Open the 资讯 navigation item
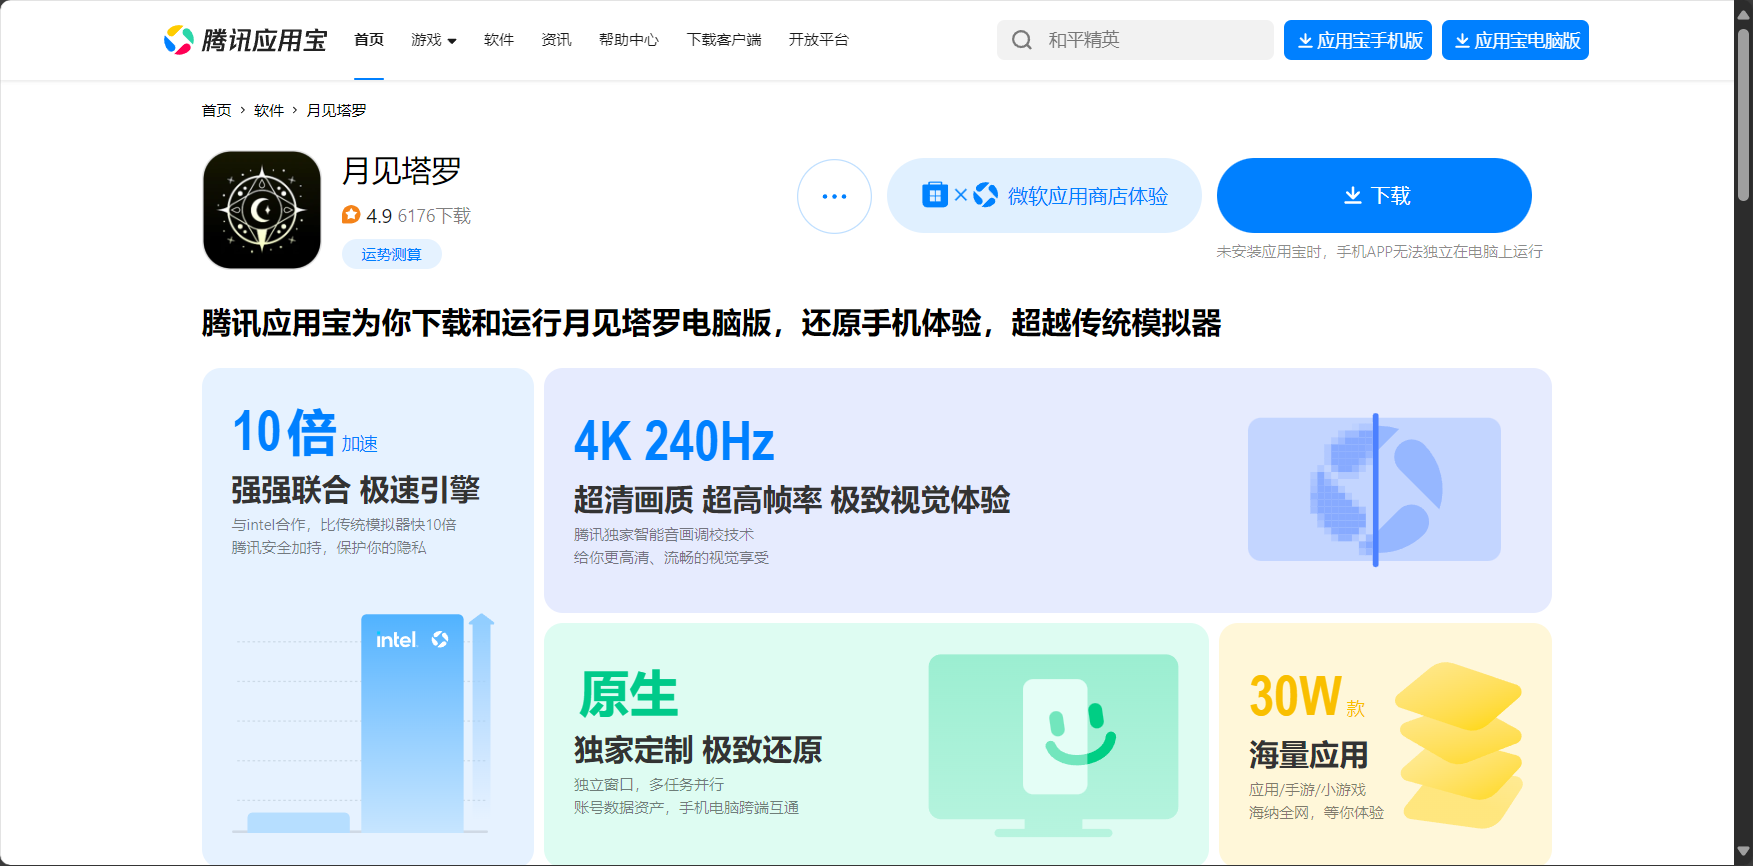The width and height of the screenshot is (1753, 866). (556, 40)
